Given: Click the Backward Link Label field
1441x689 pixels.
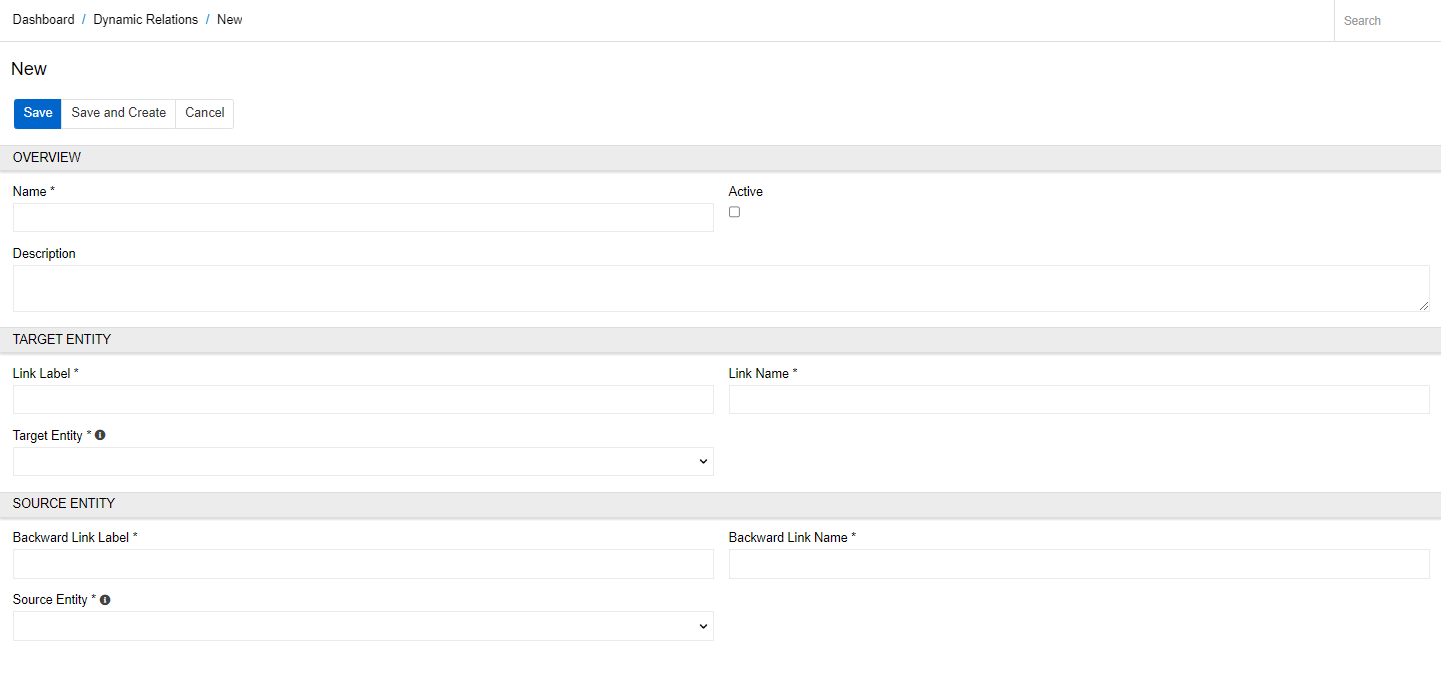Looking at the screenshot, I should pyautogui.click(x=363, y=564).
